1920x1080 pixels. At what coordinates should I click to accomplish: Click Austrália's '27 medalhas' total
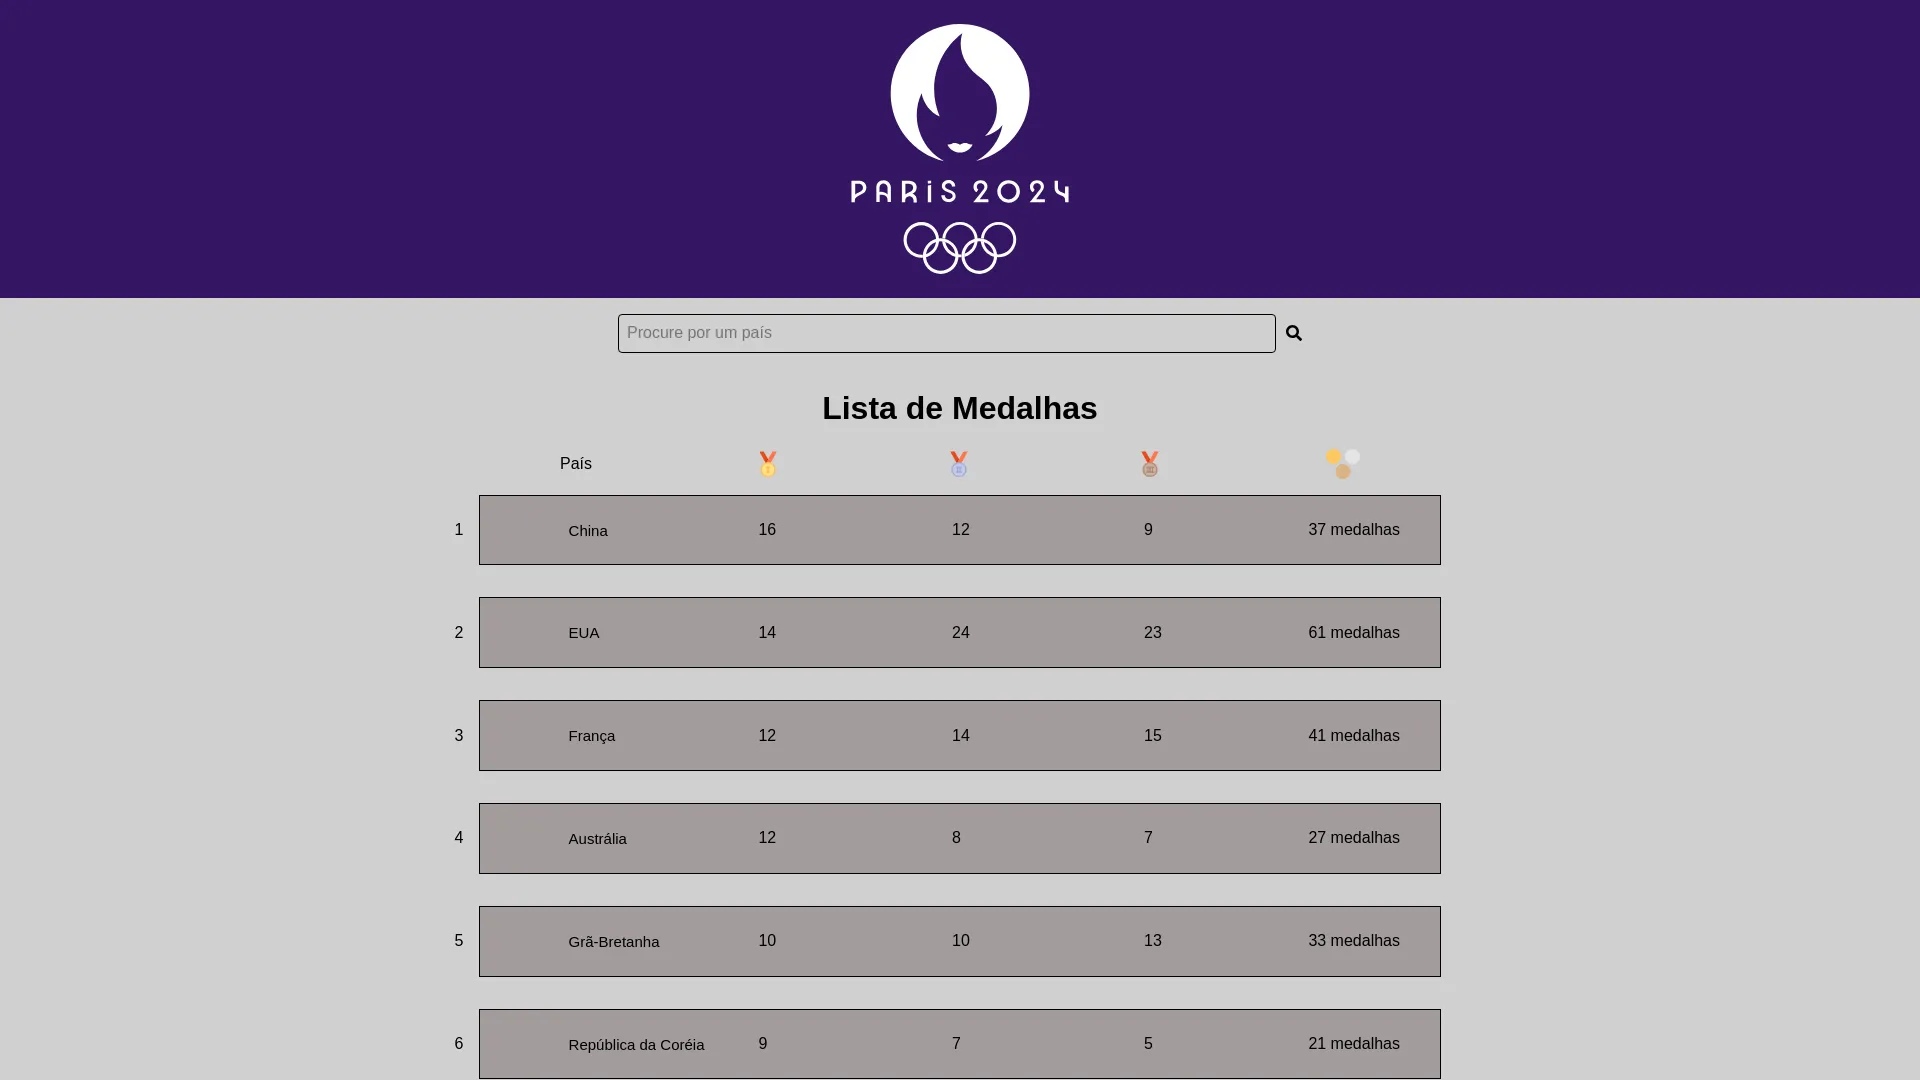coord(1354,838)
